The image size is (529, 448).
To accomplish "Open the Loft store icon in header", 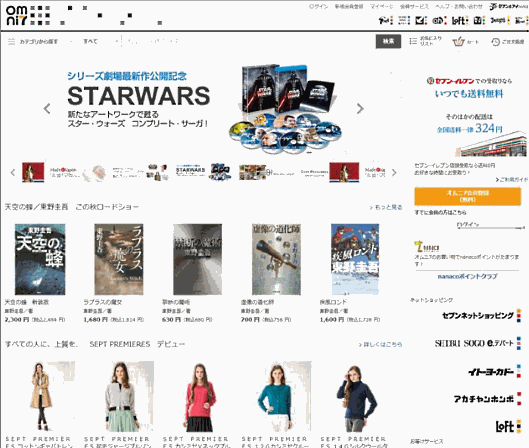I will coord(460,21).
